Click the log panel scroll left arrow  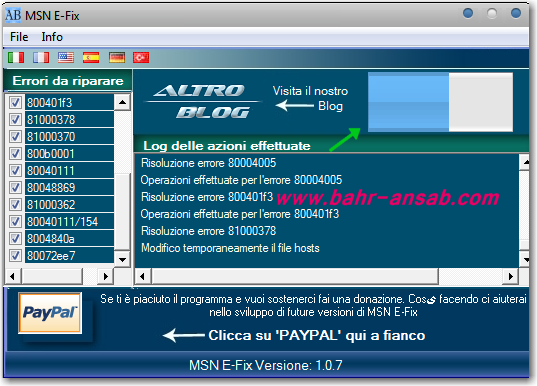click(142, 276)
